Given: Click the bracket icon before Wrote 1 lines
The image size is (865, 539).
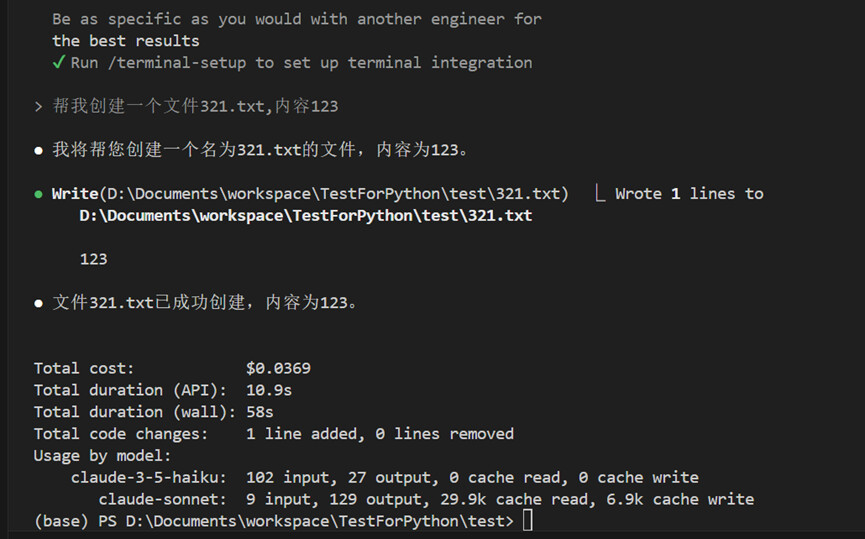Looking at the screenshot, I should [x=600, y=194].
